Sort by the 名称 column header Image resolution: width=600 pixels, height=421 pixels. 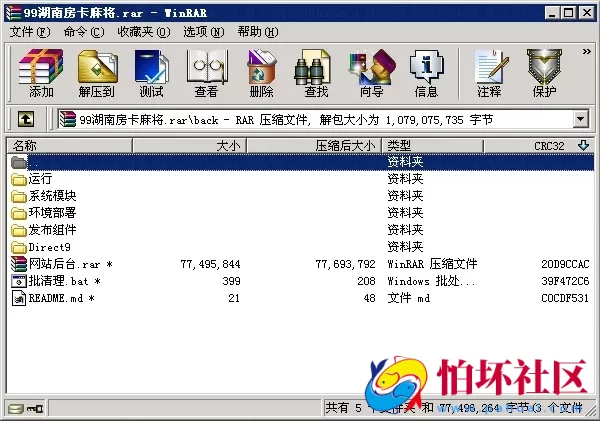(70, 146)
